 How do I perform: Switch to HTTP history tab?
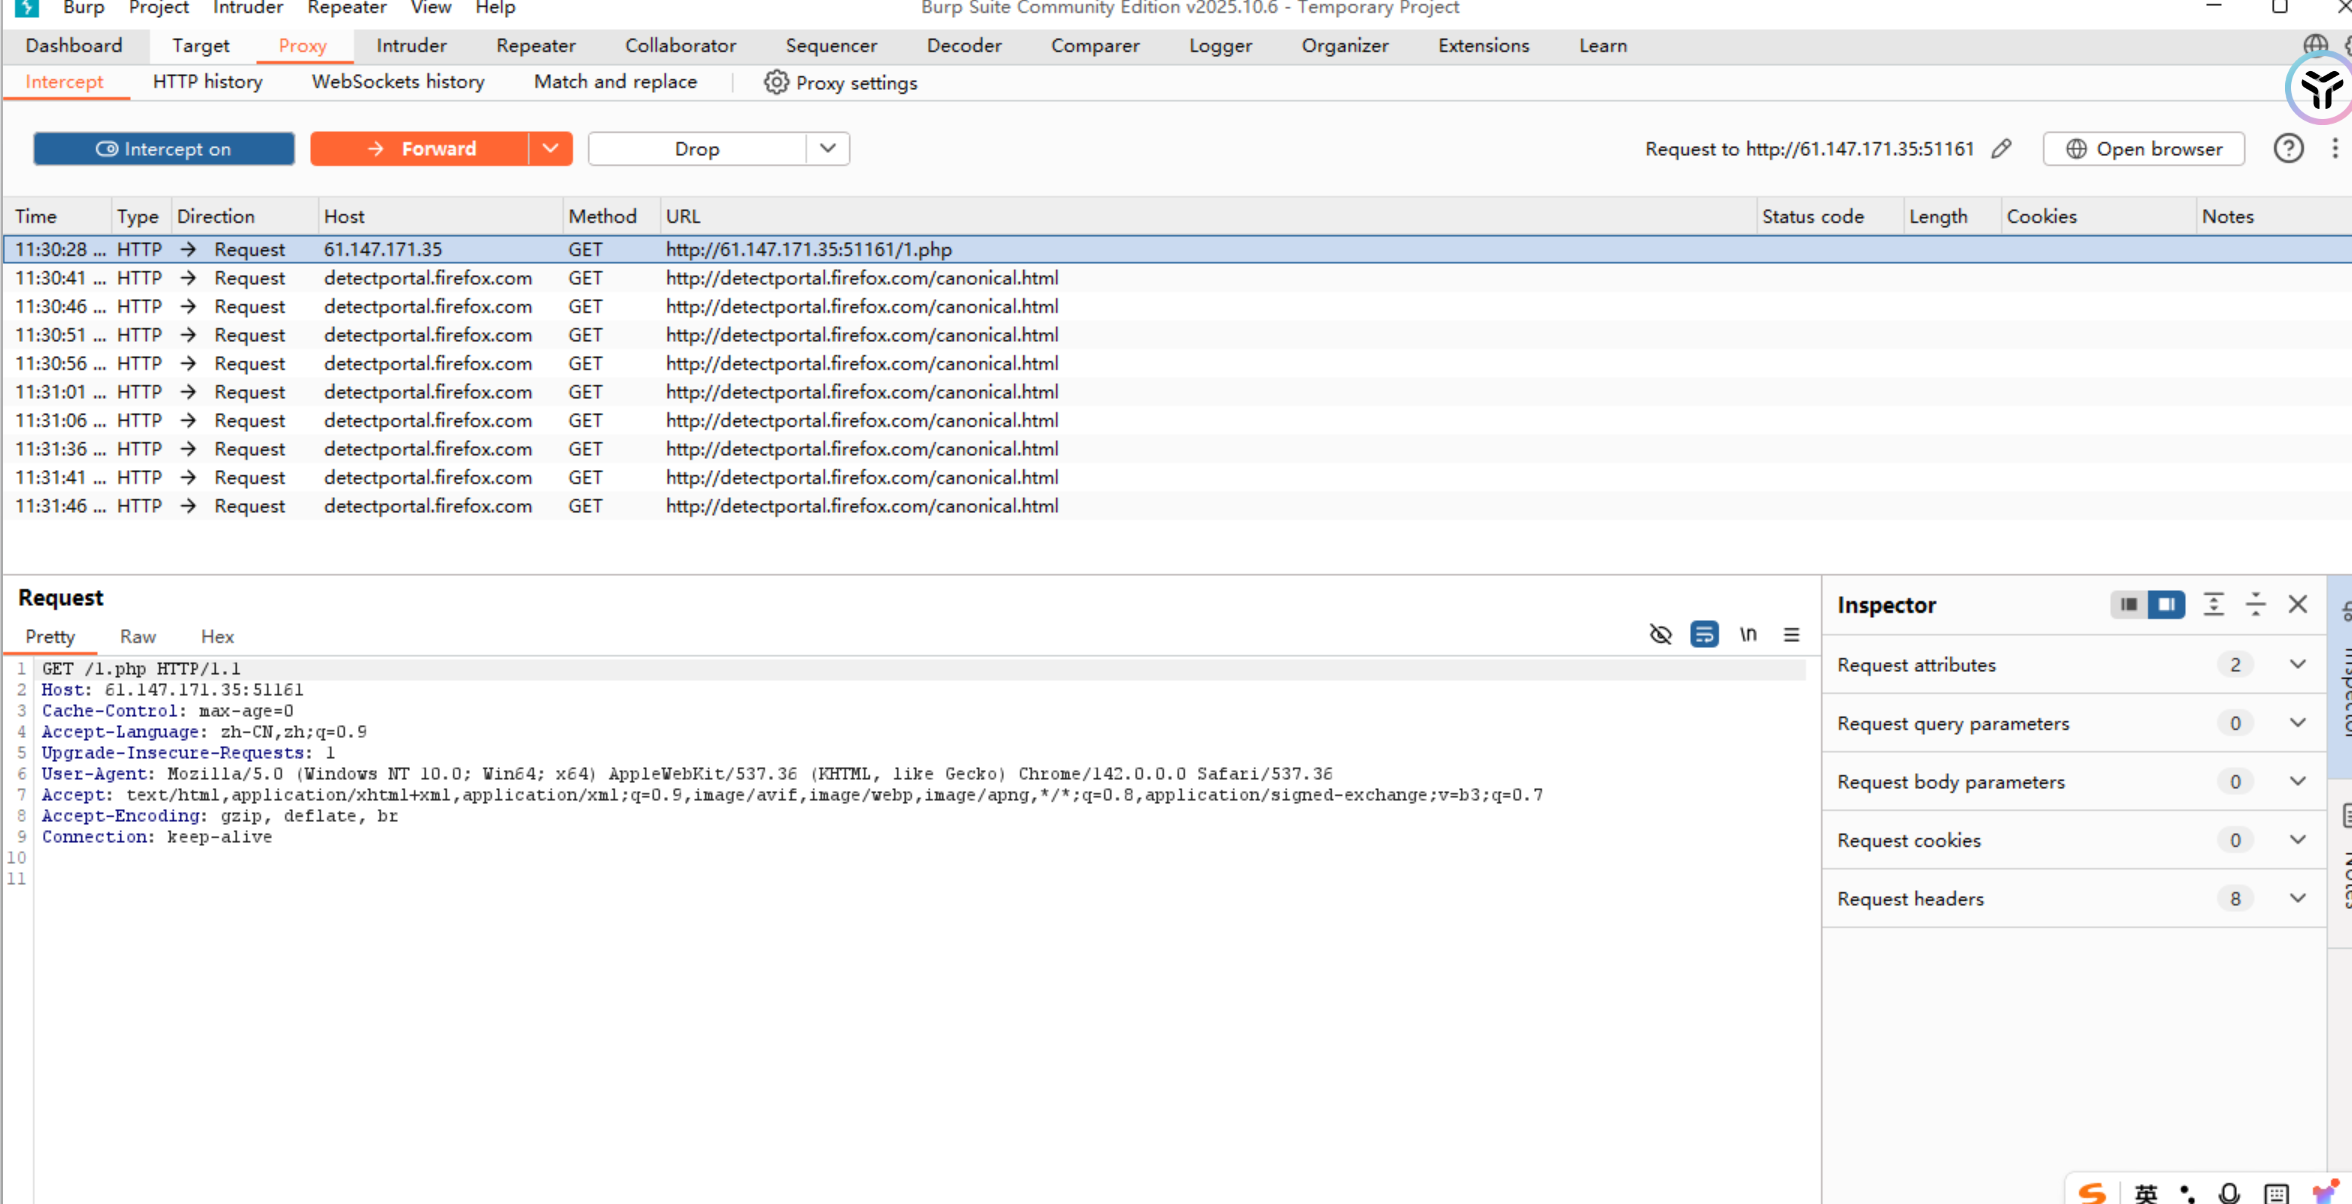pos(207,82)
